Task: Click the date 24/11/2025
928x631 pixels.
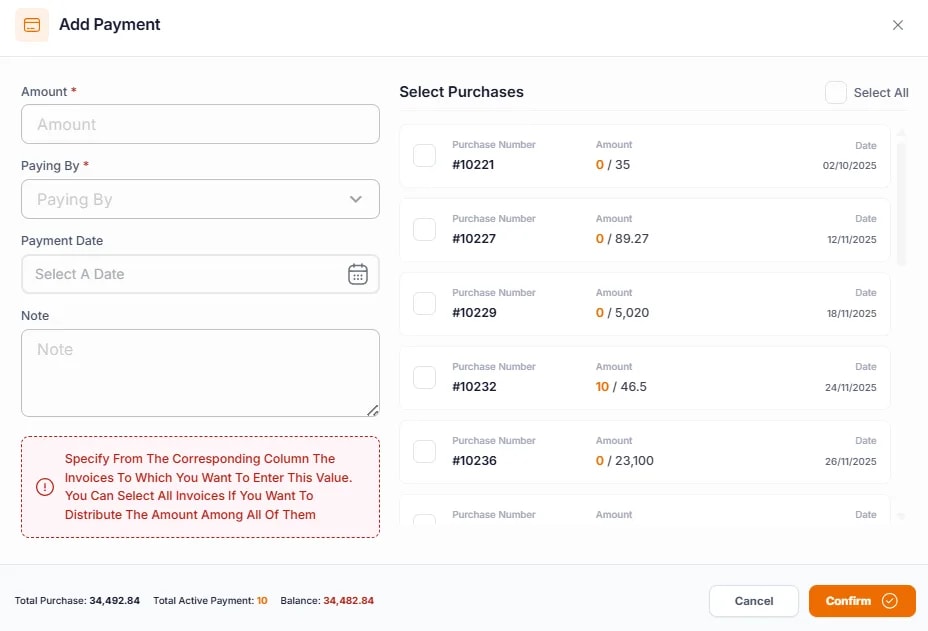Action: point(850,388)
